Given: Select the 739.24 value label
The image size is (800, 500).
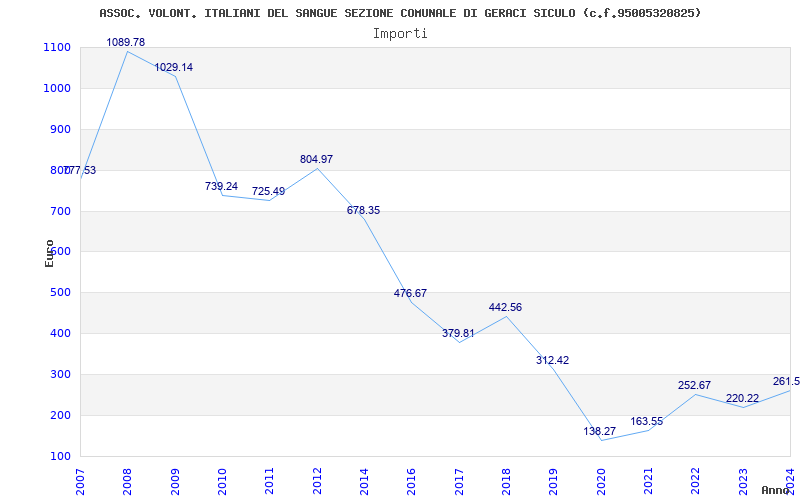Looking at the screenshot, I should pyautogui.click(x=221, y=186).
